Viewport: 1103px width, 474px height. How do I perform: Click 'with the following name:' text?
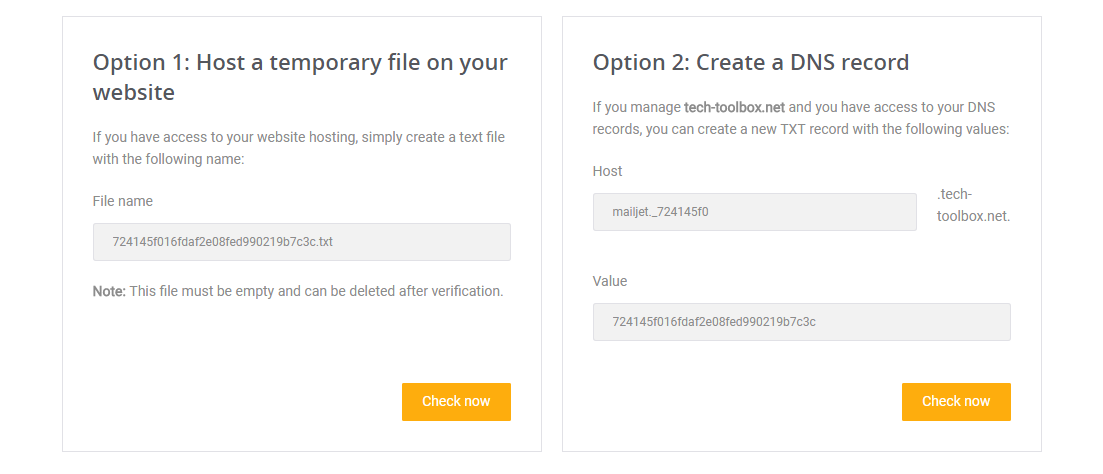tap(168, 159)
